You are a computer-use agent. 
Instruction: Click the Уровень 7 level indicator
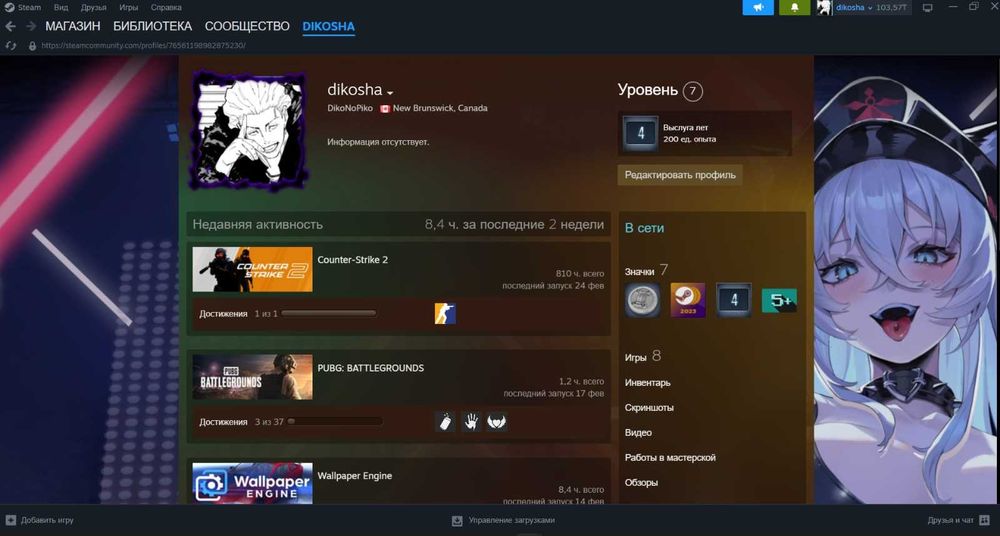[660, 91]
